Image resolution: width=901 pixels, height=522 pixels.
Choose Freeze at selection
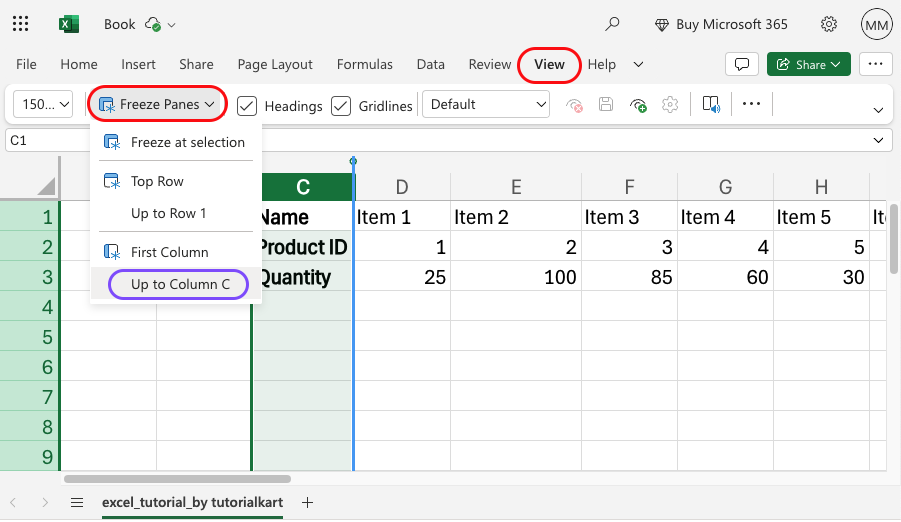[176, 143]
